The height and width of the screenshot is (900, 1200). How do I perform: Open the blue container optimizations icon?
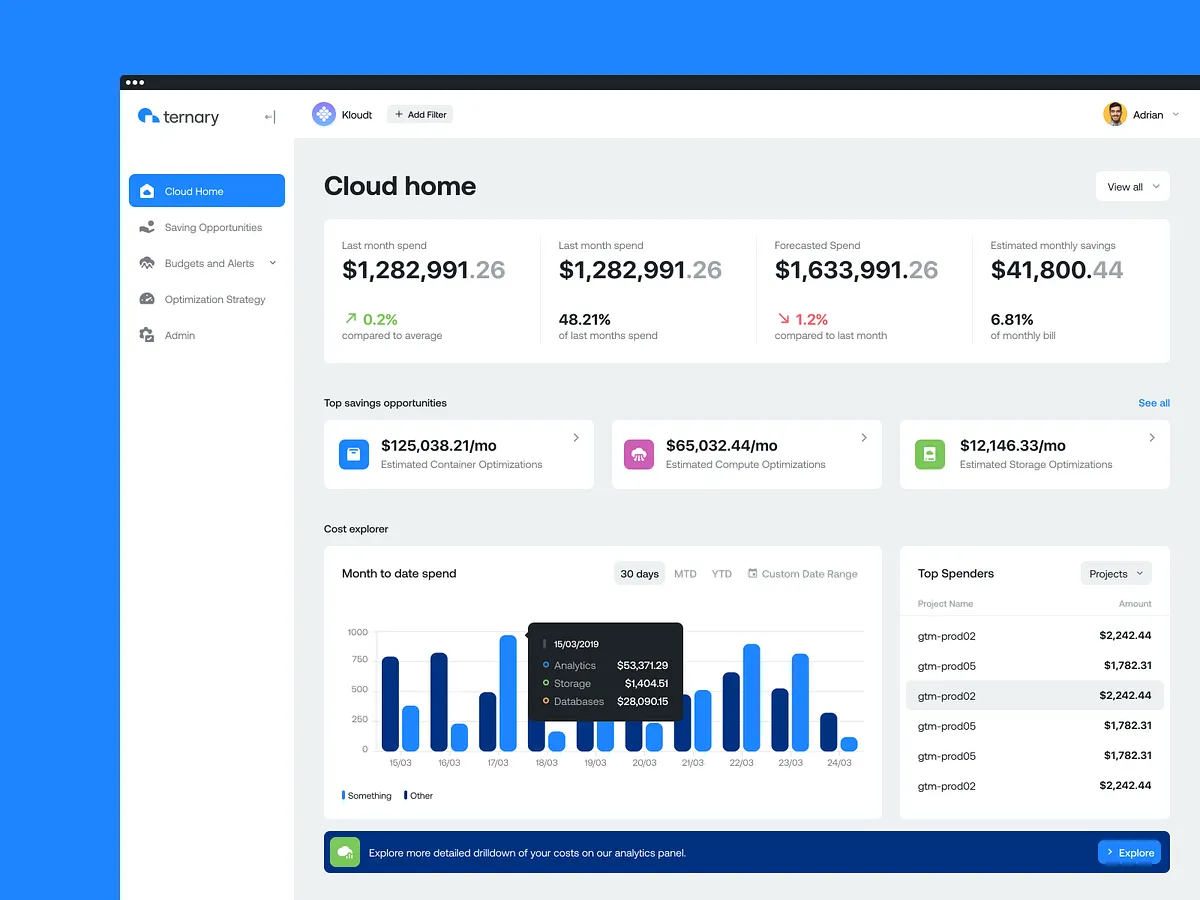click(x=354, y=455)
